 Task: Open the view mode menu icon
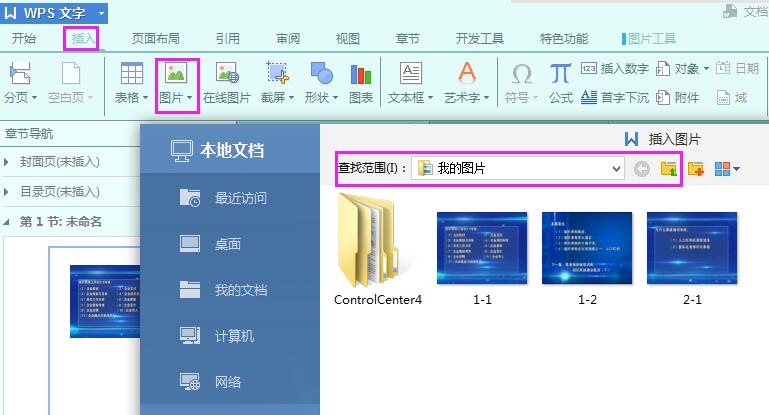727,169
